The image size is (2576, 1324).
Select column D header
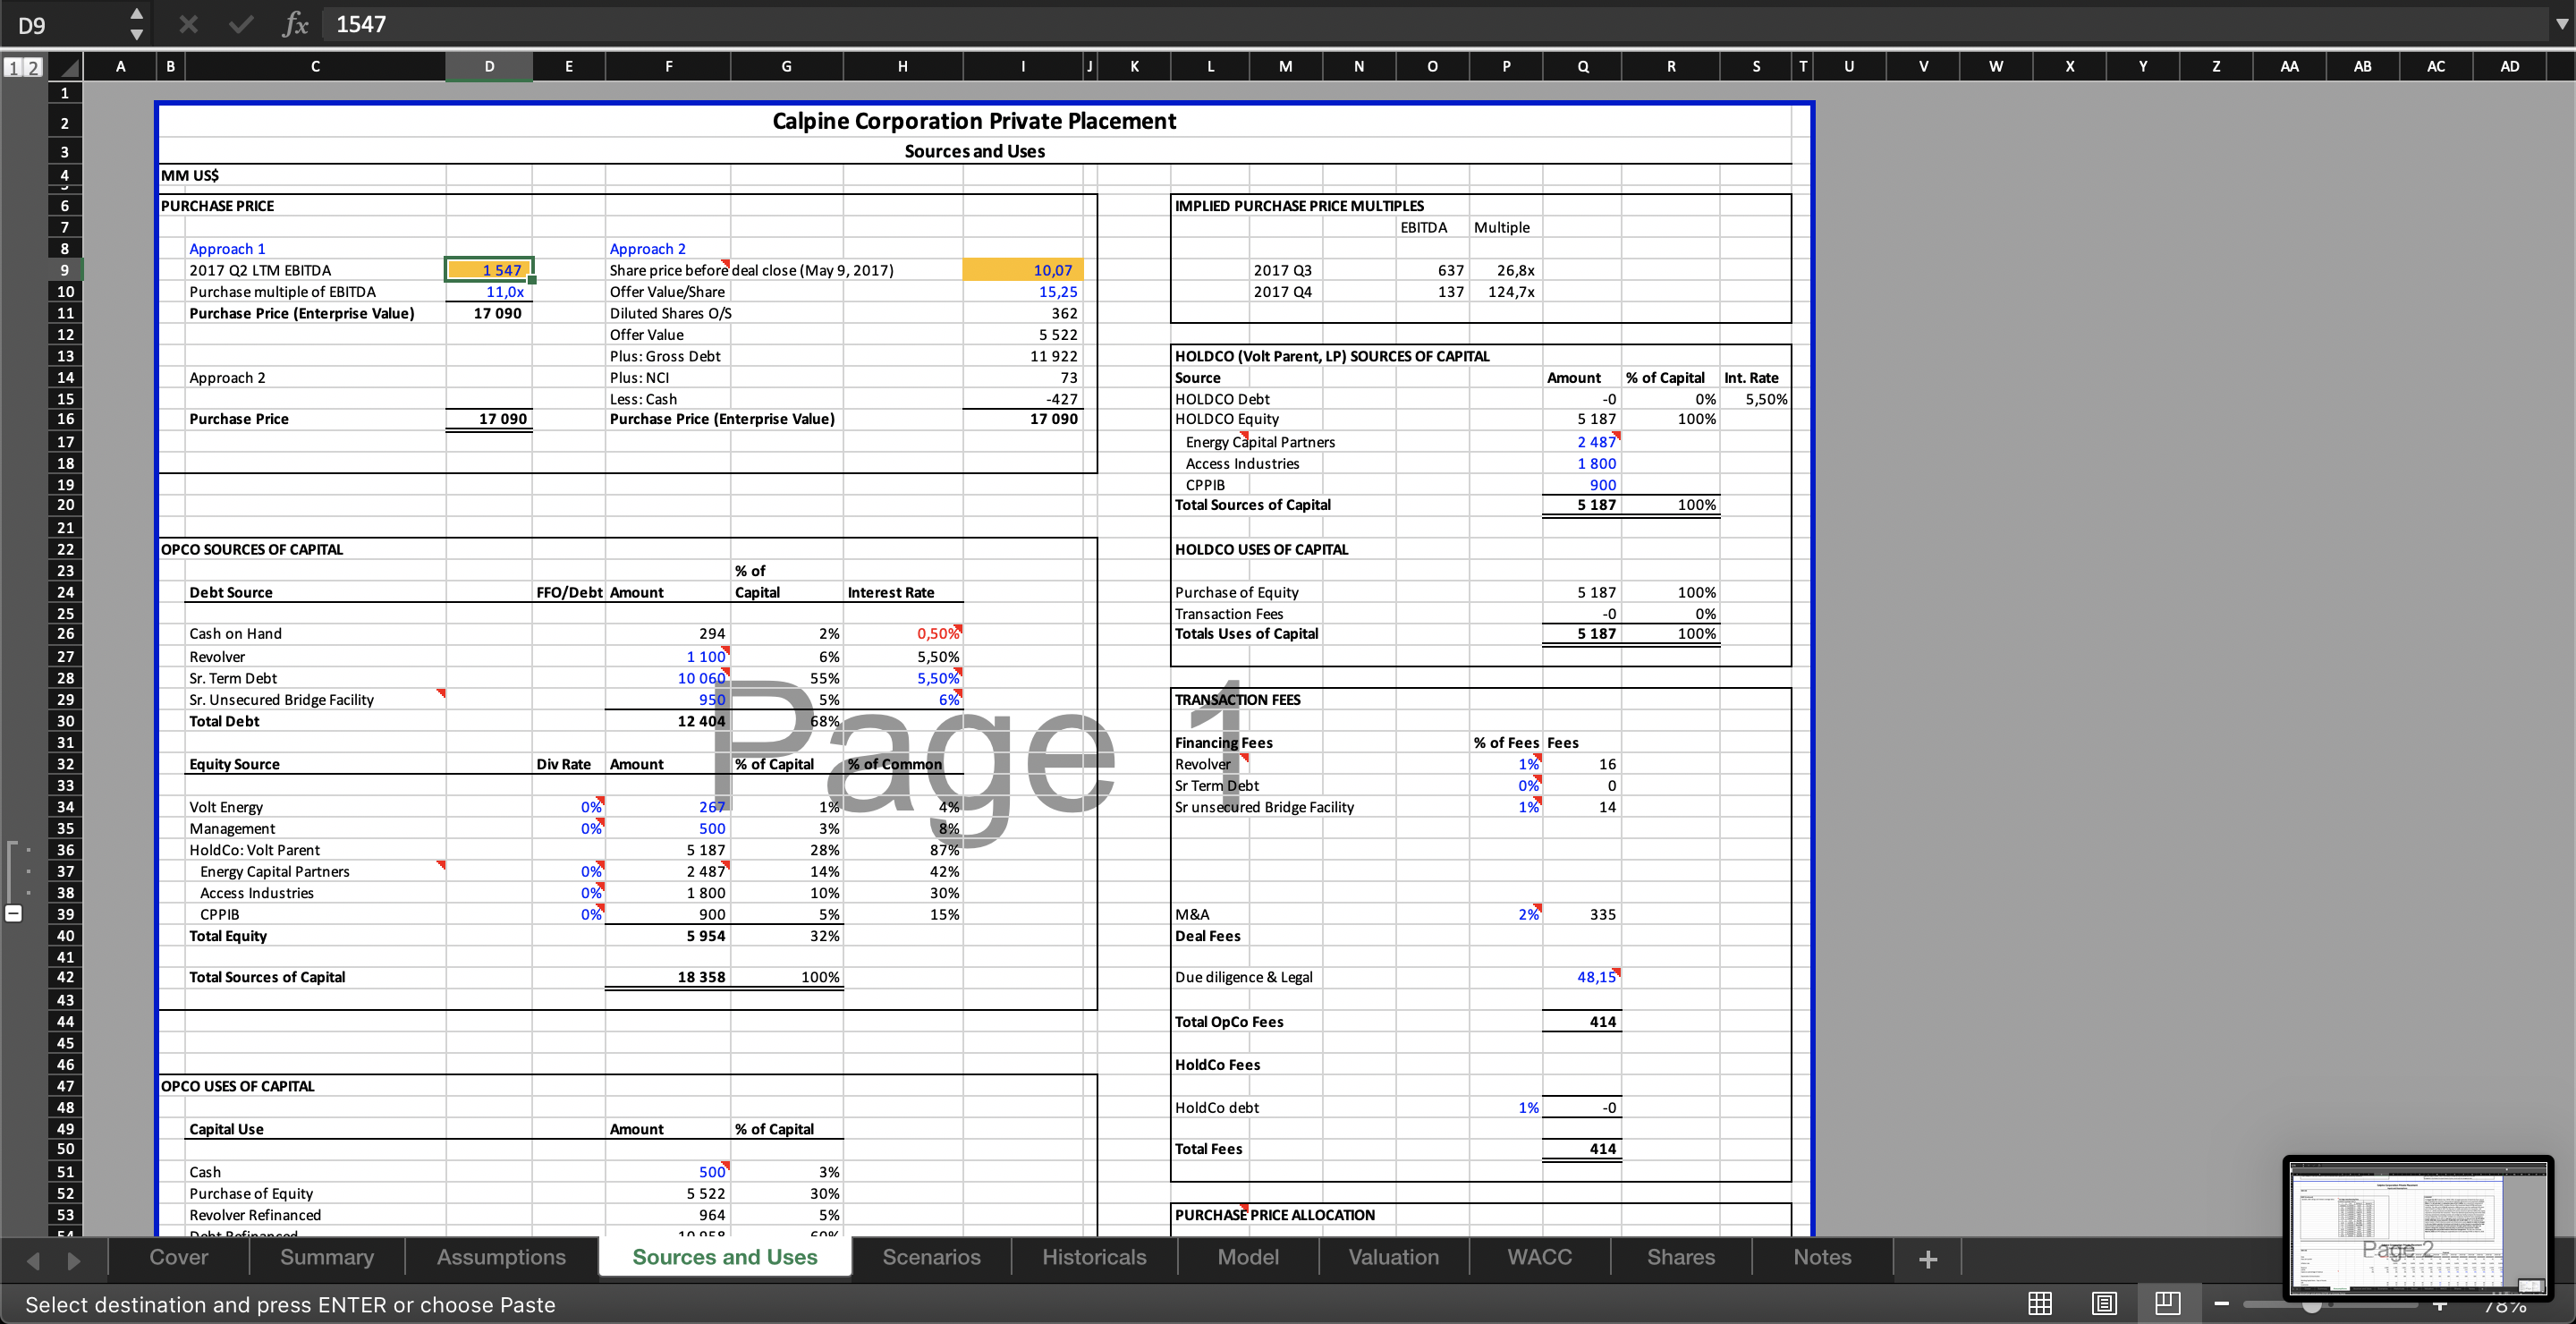coord(489,67)
